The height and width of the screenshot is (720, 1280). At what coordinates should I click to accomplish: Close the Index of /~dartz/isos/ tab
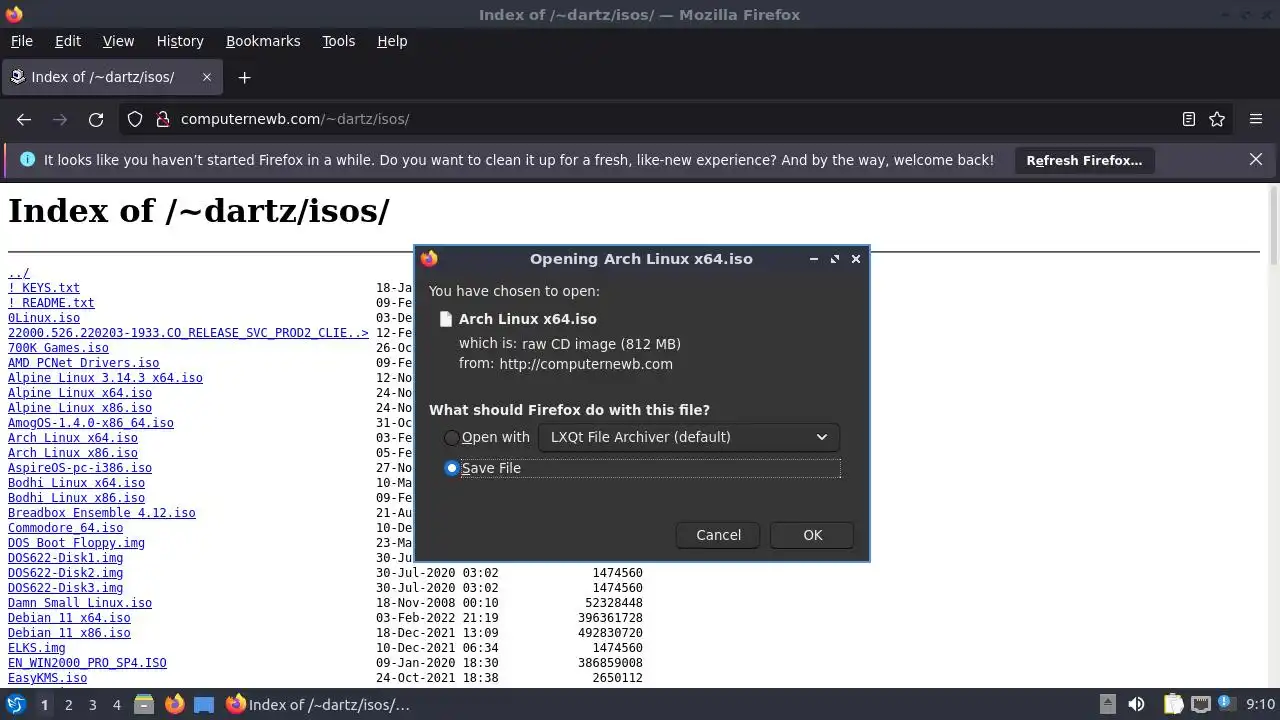207,77
